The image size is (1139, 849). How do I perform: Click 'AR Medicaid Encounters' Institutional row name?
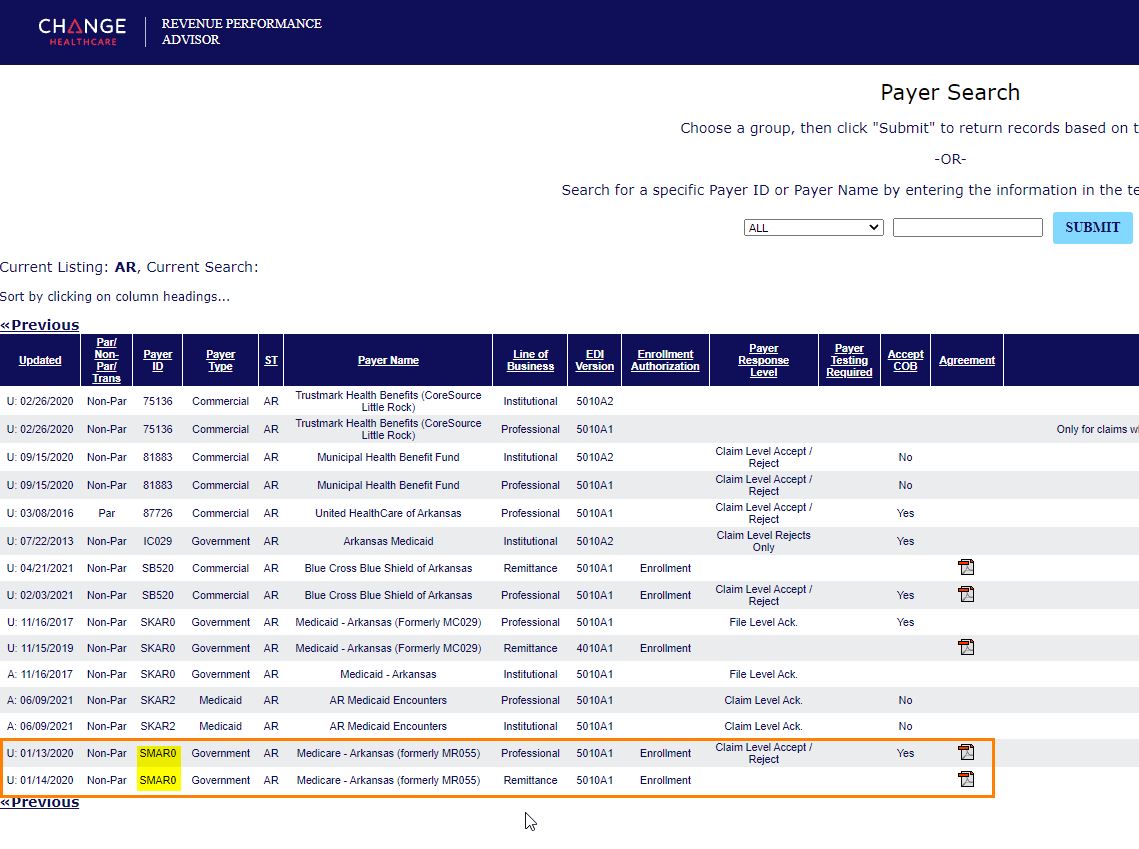click(388, 726)
